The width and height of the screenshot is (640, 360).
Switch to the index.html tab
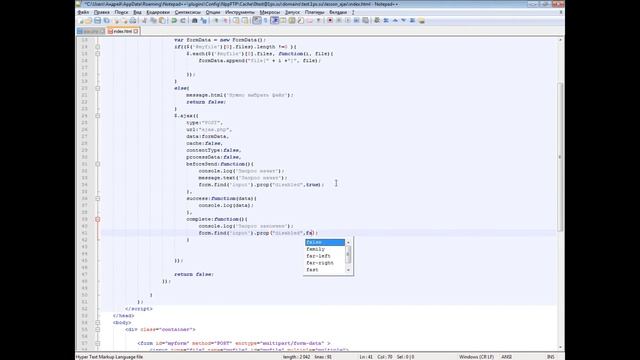pyautogui.click(x=122, y=31)
